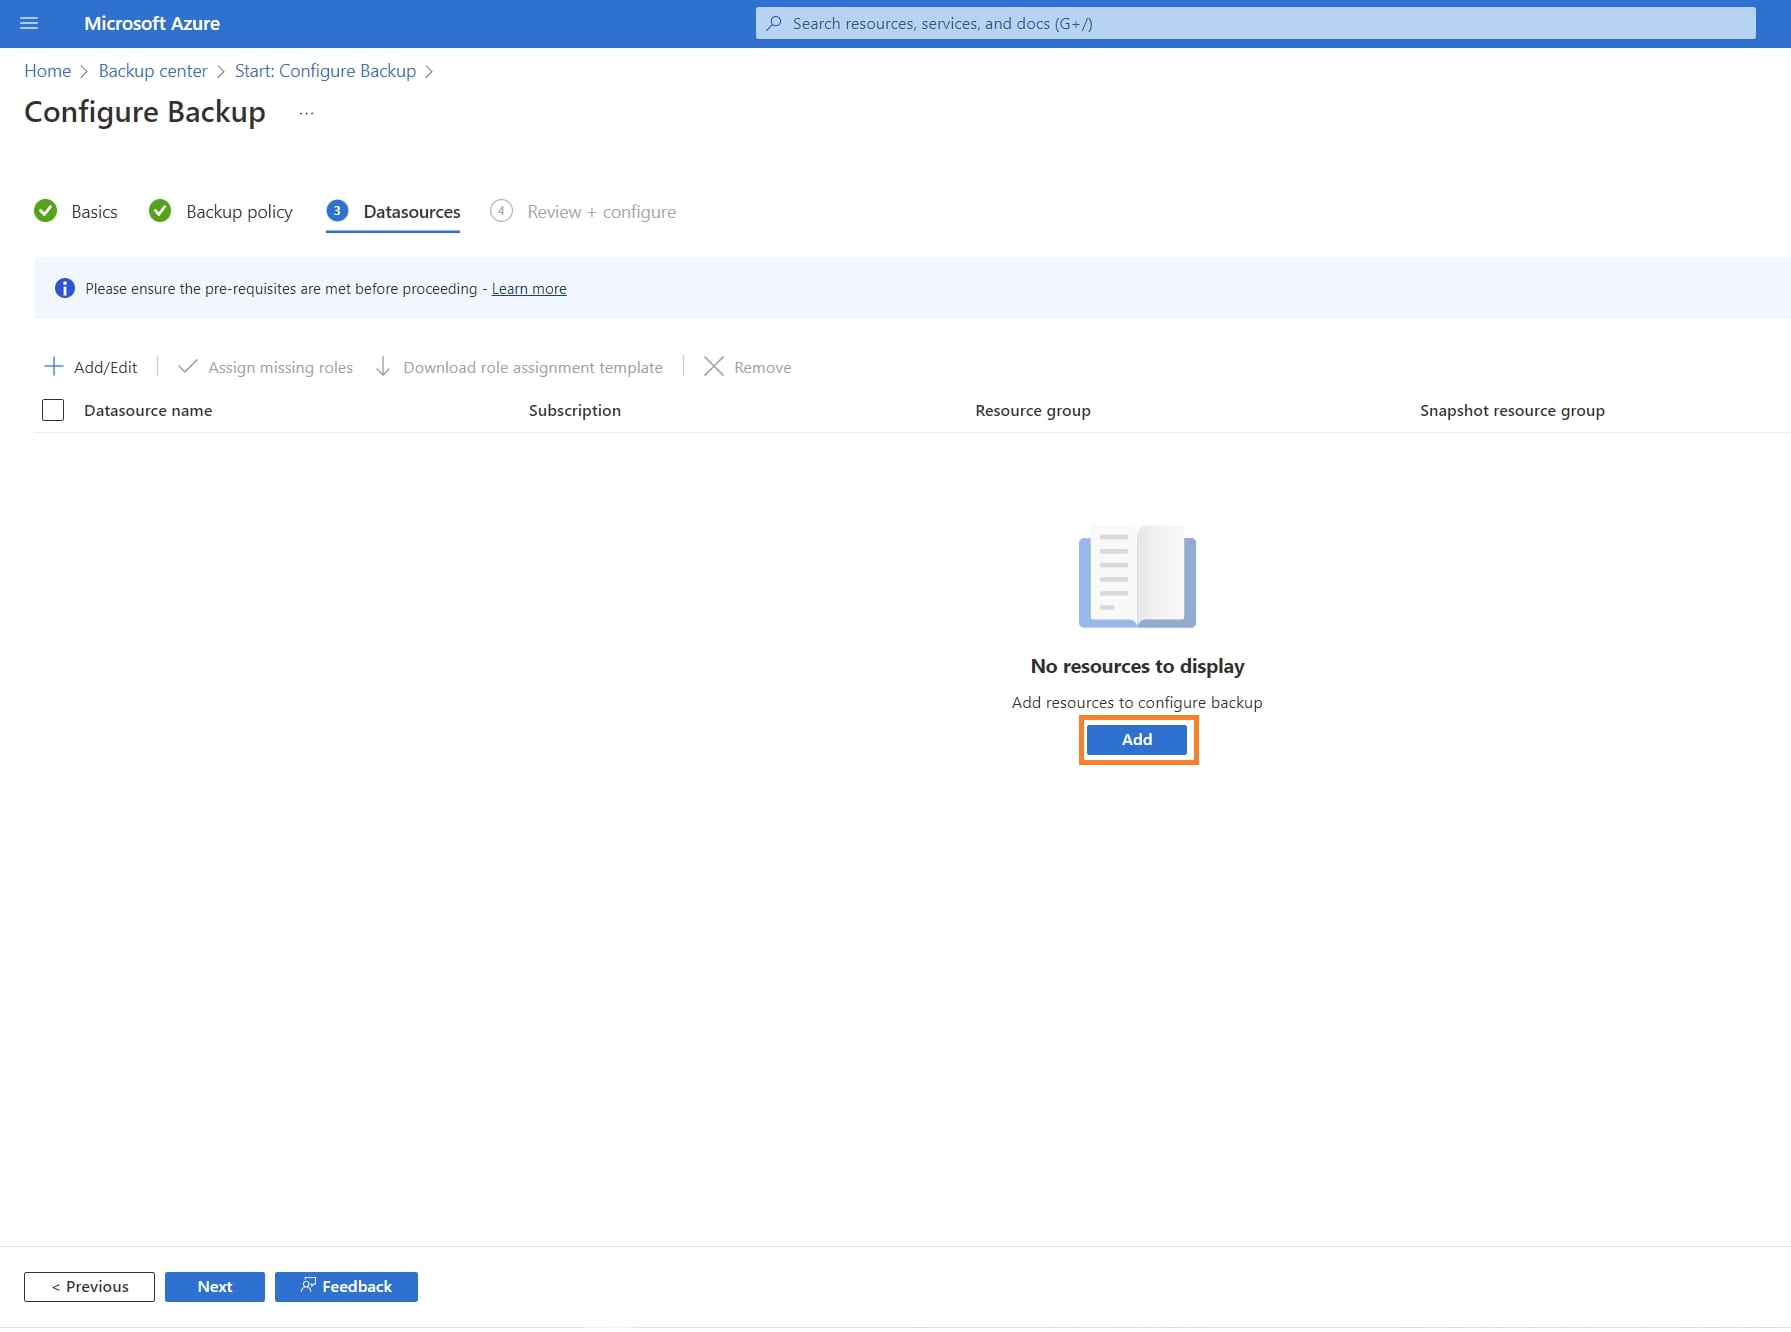Select the Datasources step tab
Image resolution: width=1791 pixels, height=1332 pixels.
point(411,212)
